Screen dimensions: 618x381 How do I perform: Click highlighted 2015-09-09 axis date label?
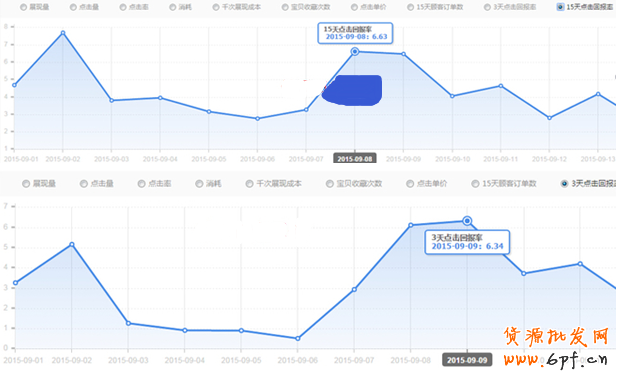[467, 360]
